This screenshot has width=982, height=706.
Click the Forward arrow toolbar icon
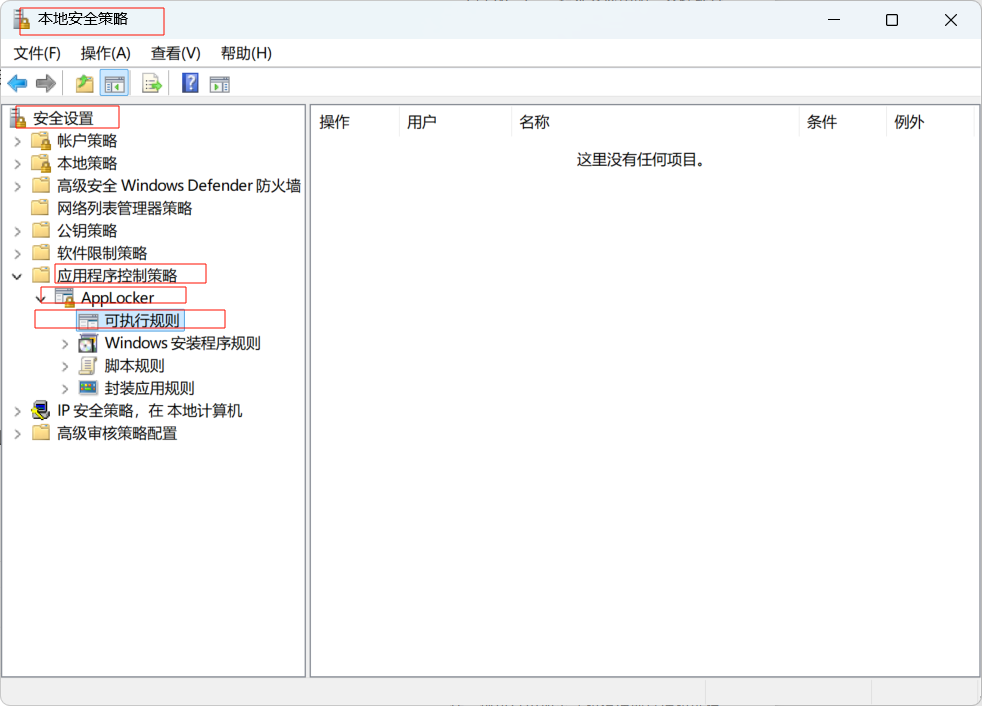(46, 83)
